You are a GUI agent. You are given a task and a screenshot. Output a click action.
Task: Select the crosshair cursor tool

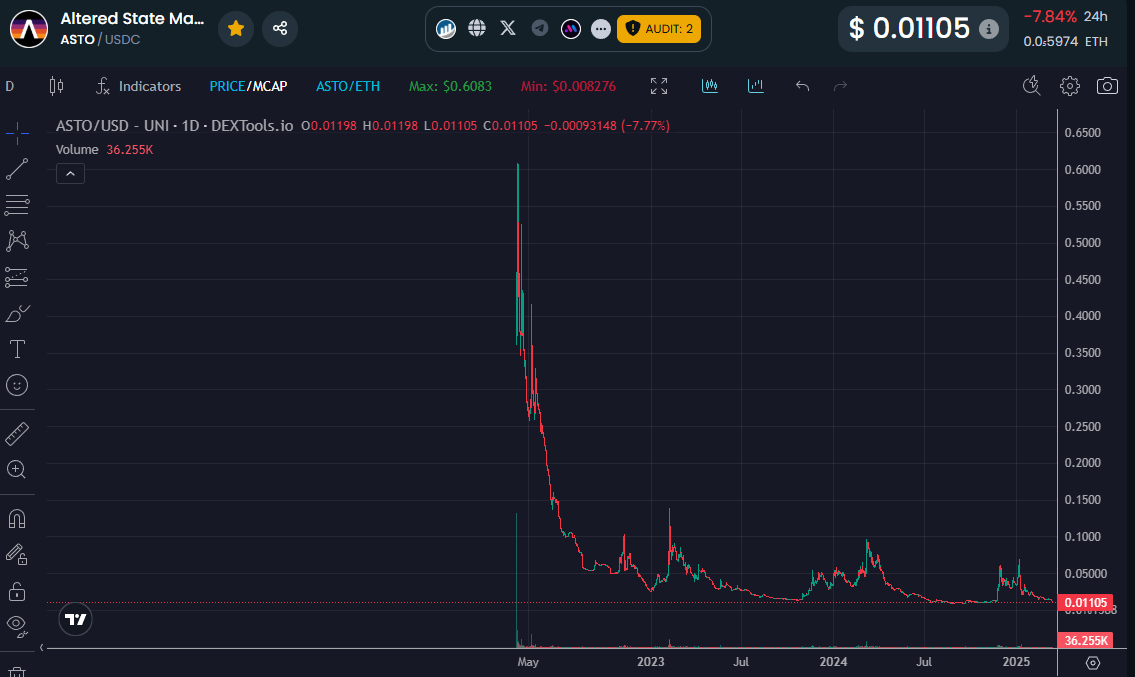(17, 133)
